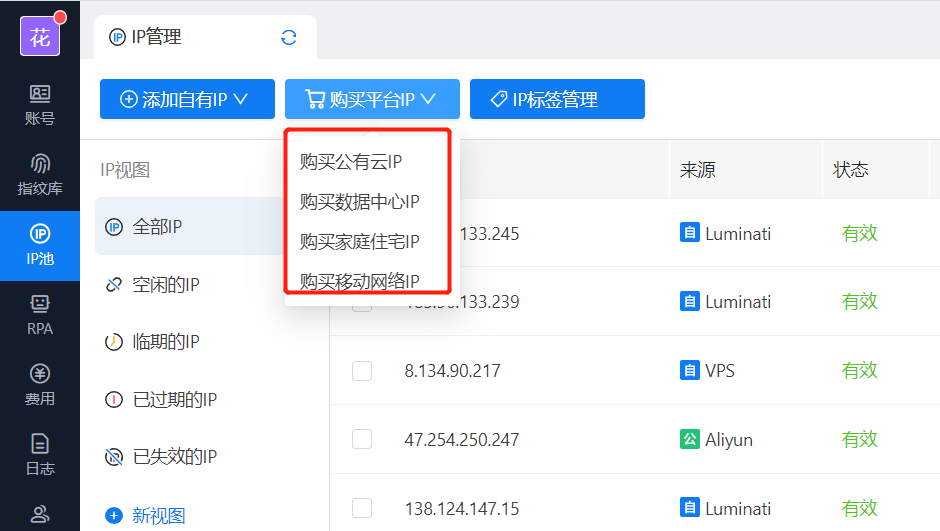This screenshot has width=940, height=531.
Task: Select the IP池 sidebar icon
Action: point(40,244)
